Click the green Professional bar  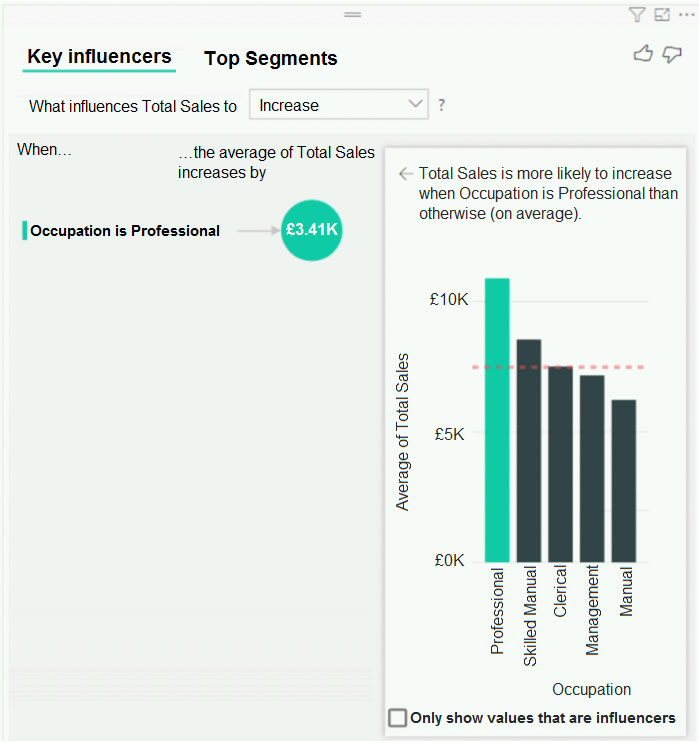[x=497, y=420]
